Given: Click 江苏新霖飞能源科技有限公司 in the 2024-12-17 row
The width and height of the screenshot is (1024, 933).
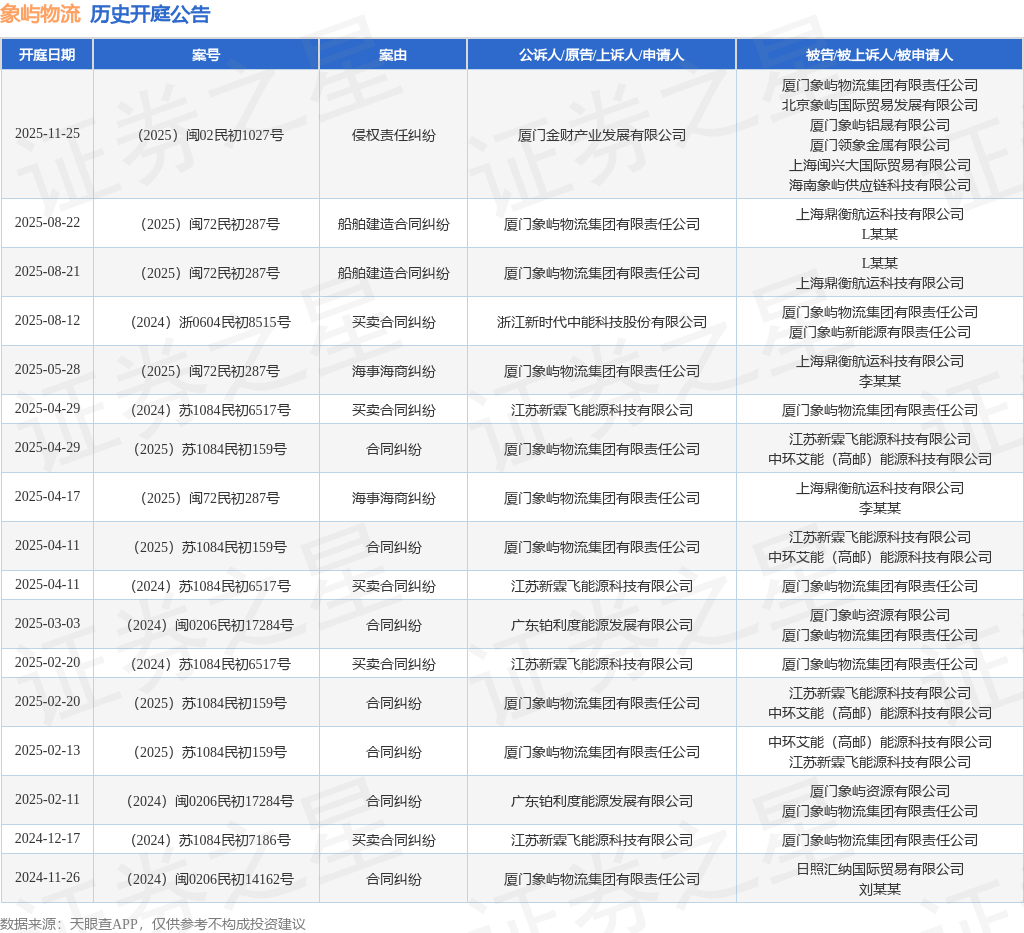Looking at the screenshot, I should click(601, 840).
